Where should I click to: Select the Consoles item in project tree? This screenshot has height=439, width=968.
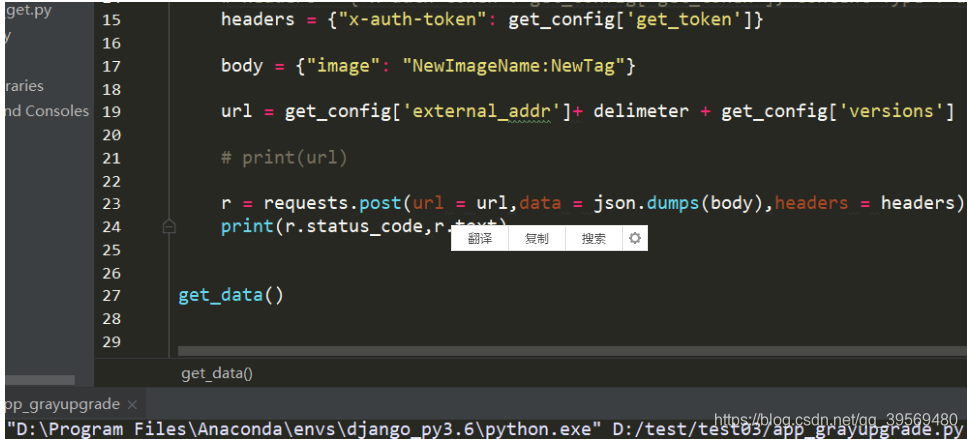[47, 111]
